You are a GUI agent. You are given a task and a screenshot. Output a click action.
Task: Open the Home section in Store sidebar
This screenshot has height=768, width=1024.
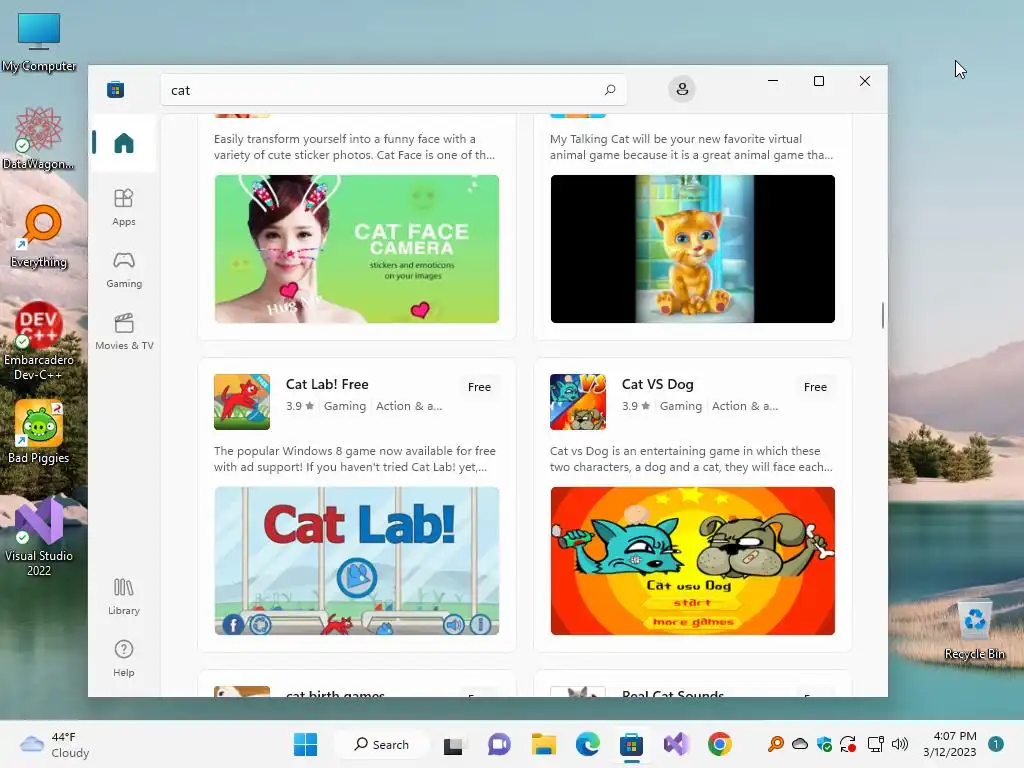tap(123, 142)
